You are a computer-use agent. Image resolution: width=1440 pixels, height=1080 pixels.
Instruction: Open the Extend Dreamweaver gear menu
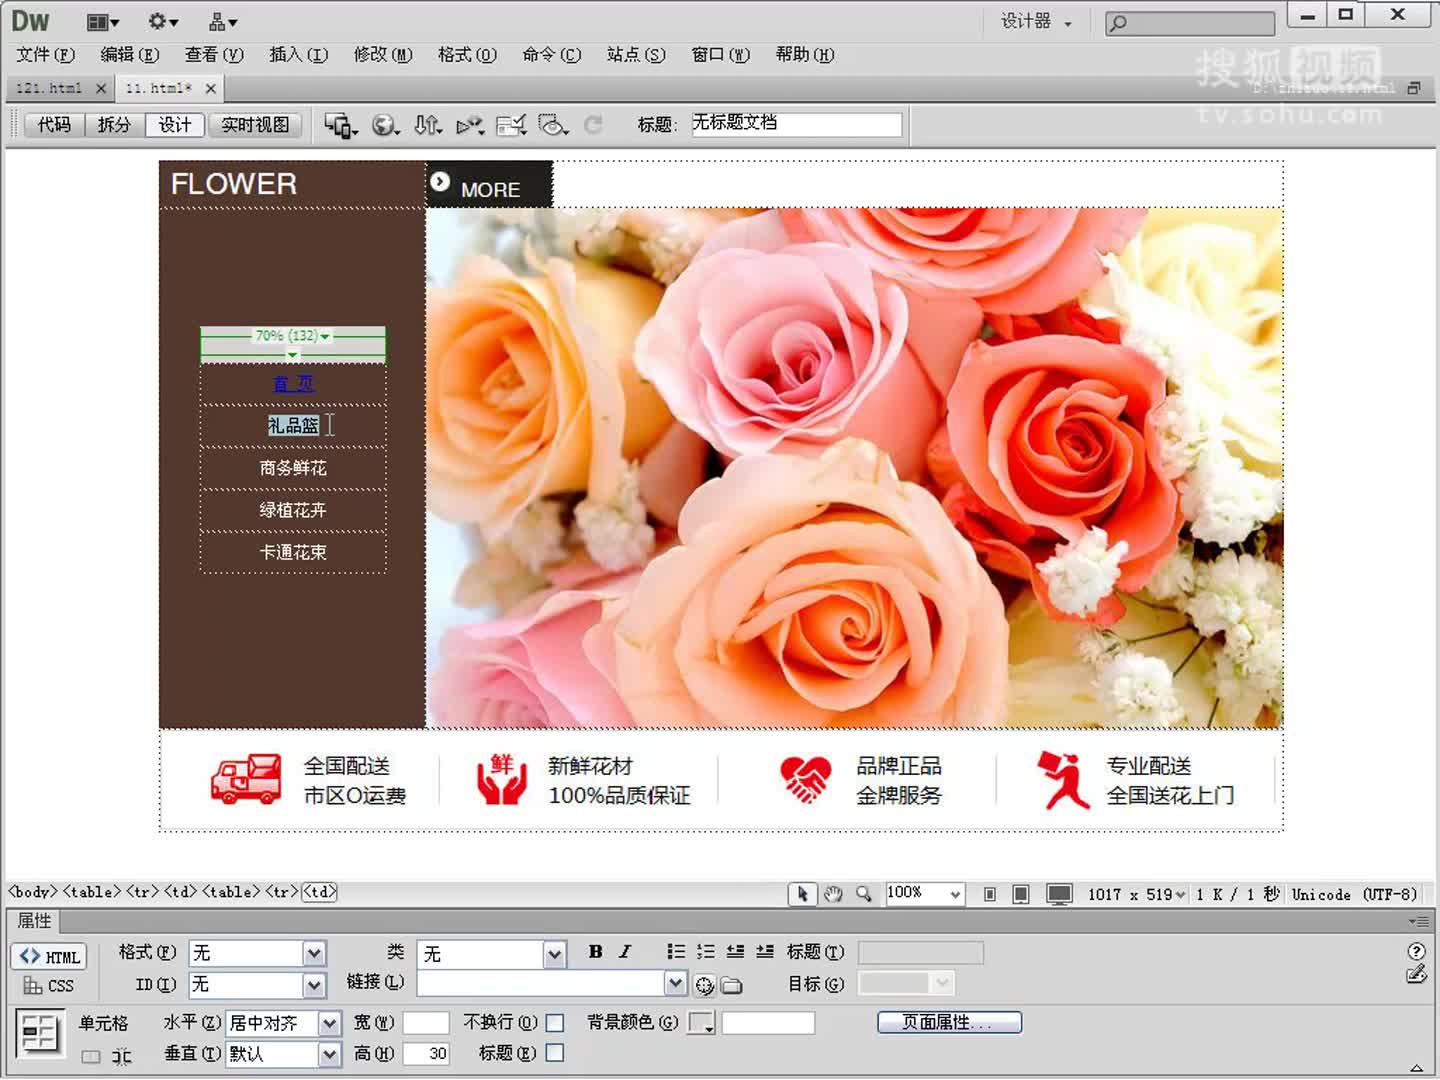pyautogui.click(x=163, y=21)
